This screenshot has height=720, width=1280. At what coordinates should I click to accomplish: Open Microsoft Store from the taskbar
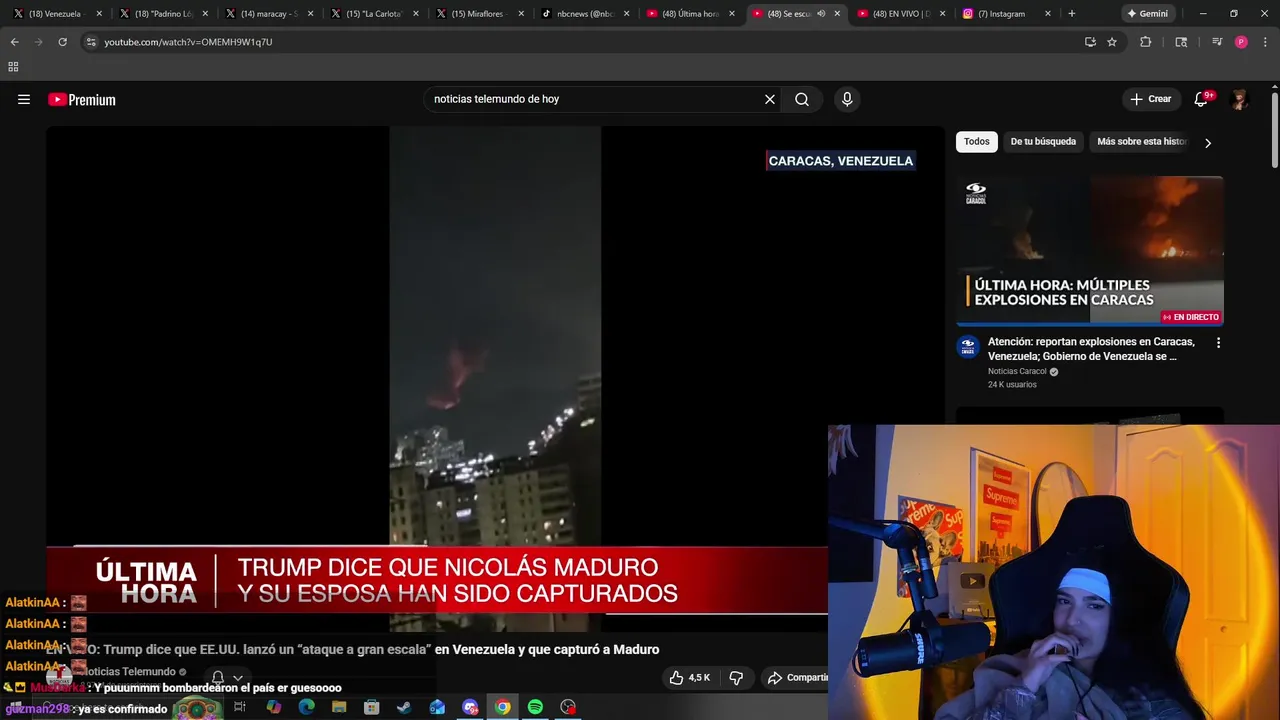coord(371,707)
